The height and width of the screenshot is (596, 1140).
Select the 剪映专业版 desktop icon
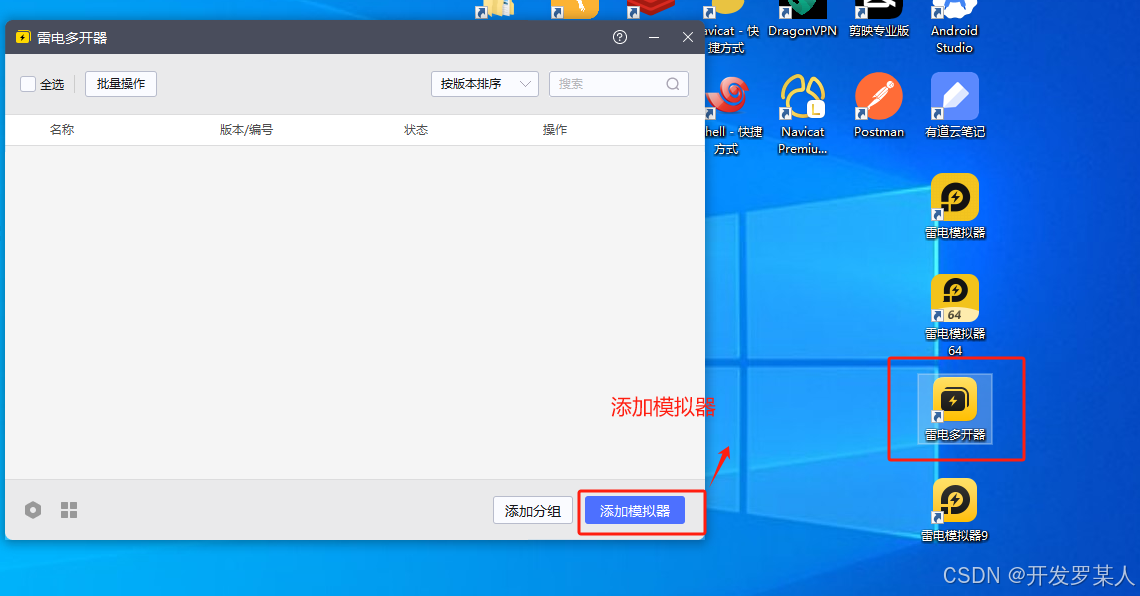tap(879, 20)
